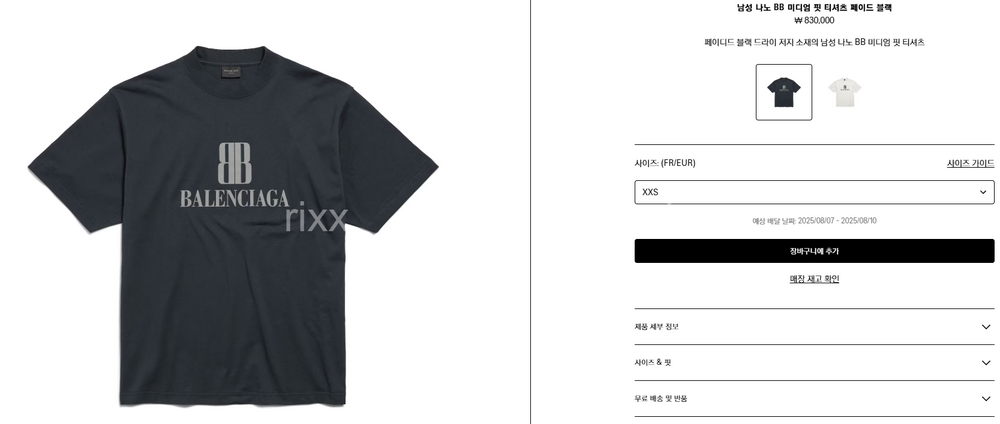Click the chevron beside 사이즈 & 핏

[986, 362]
